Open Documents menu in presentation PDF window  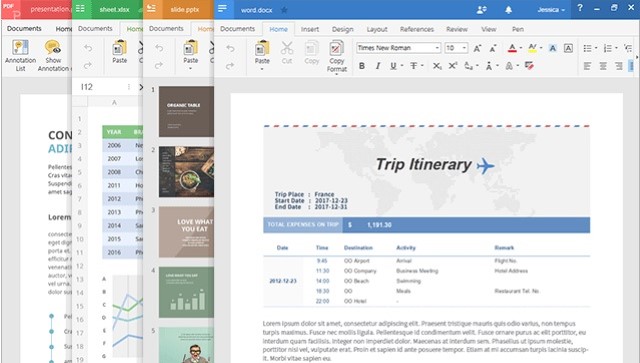click(x=24, y=28)
